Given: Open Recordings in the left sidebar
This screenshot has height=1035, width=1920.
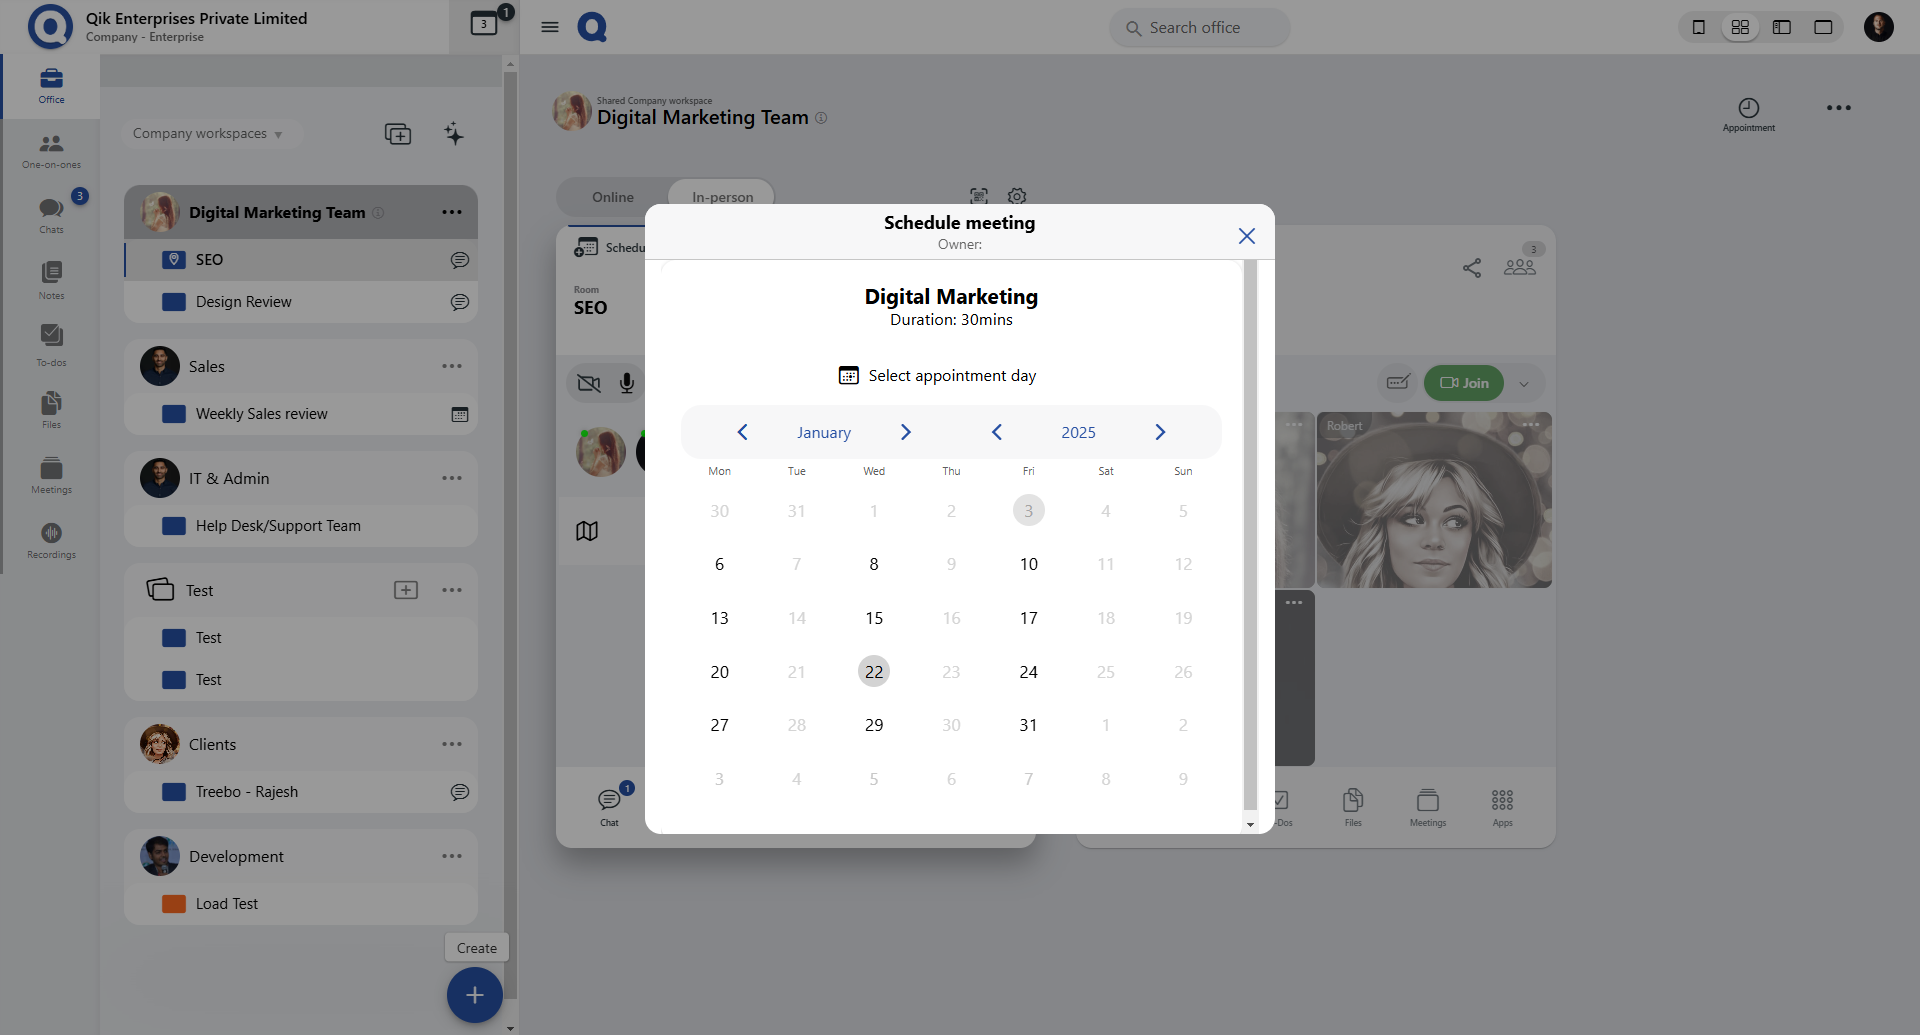Looking at the screenshot, I should [51, 540].
